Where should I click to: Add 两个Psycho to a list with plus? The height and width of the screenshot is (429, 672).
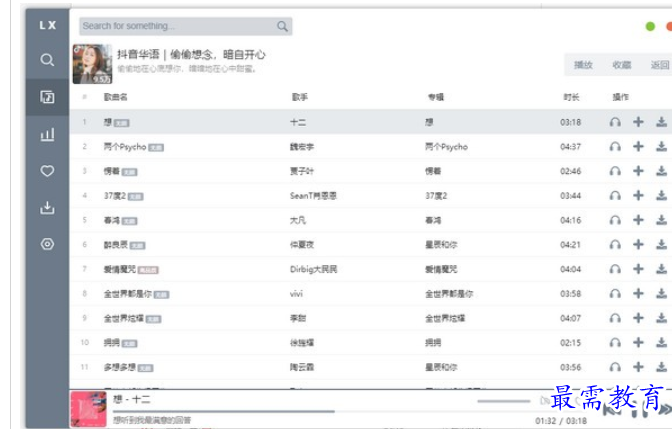tap(638, 147)
